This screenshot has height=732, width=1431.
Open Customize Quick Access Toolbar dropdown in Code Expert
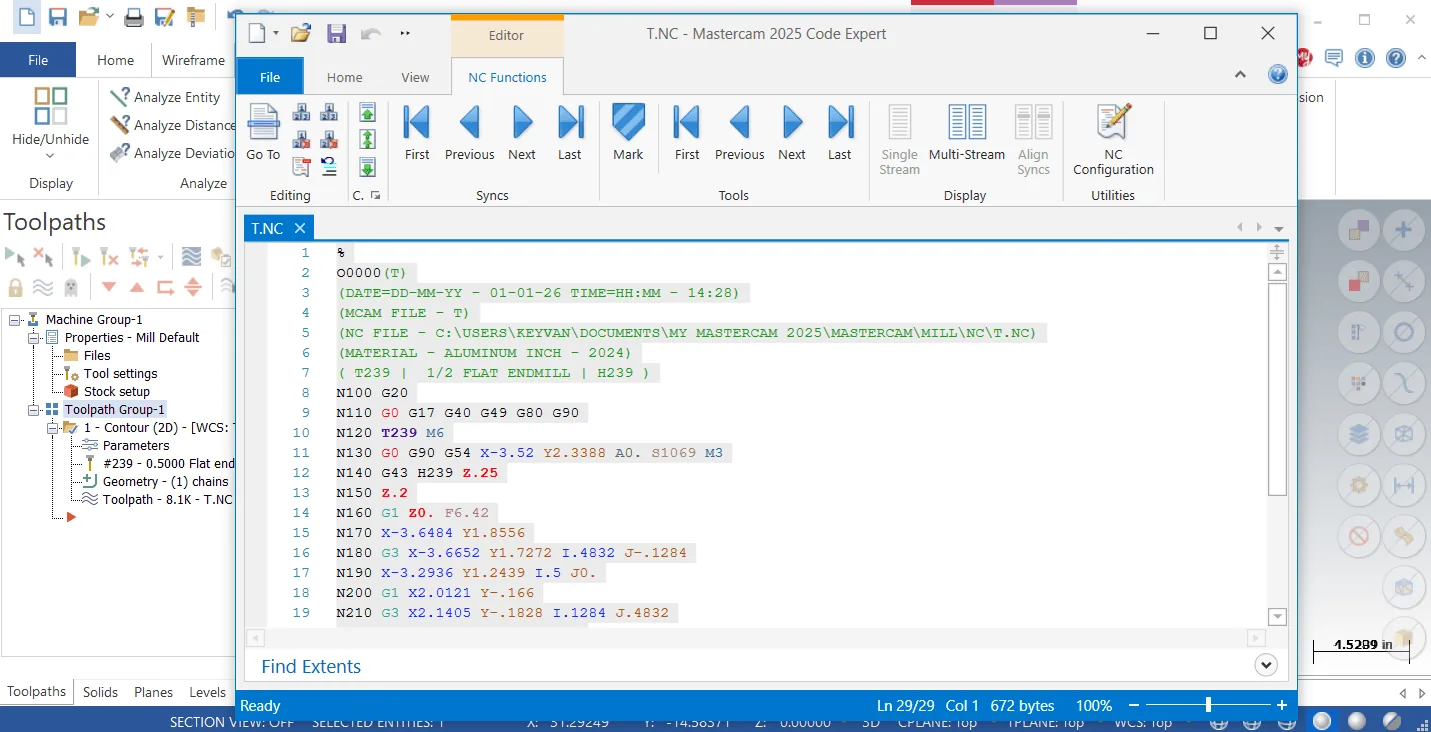point(405,34)
